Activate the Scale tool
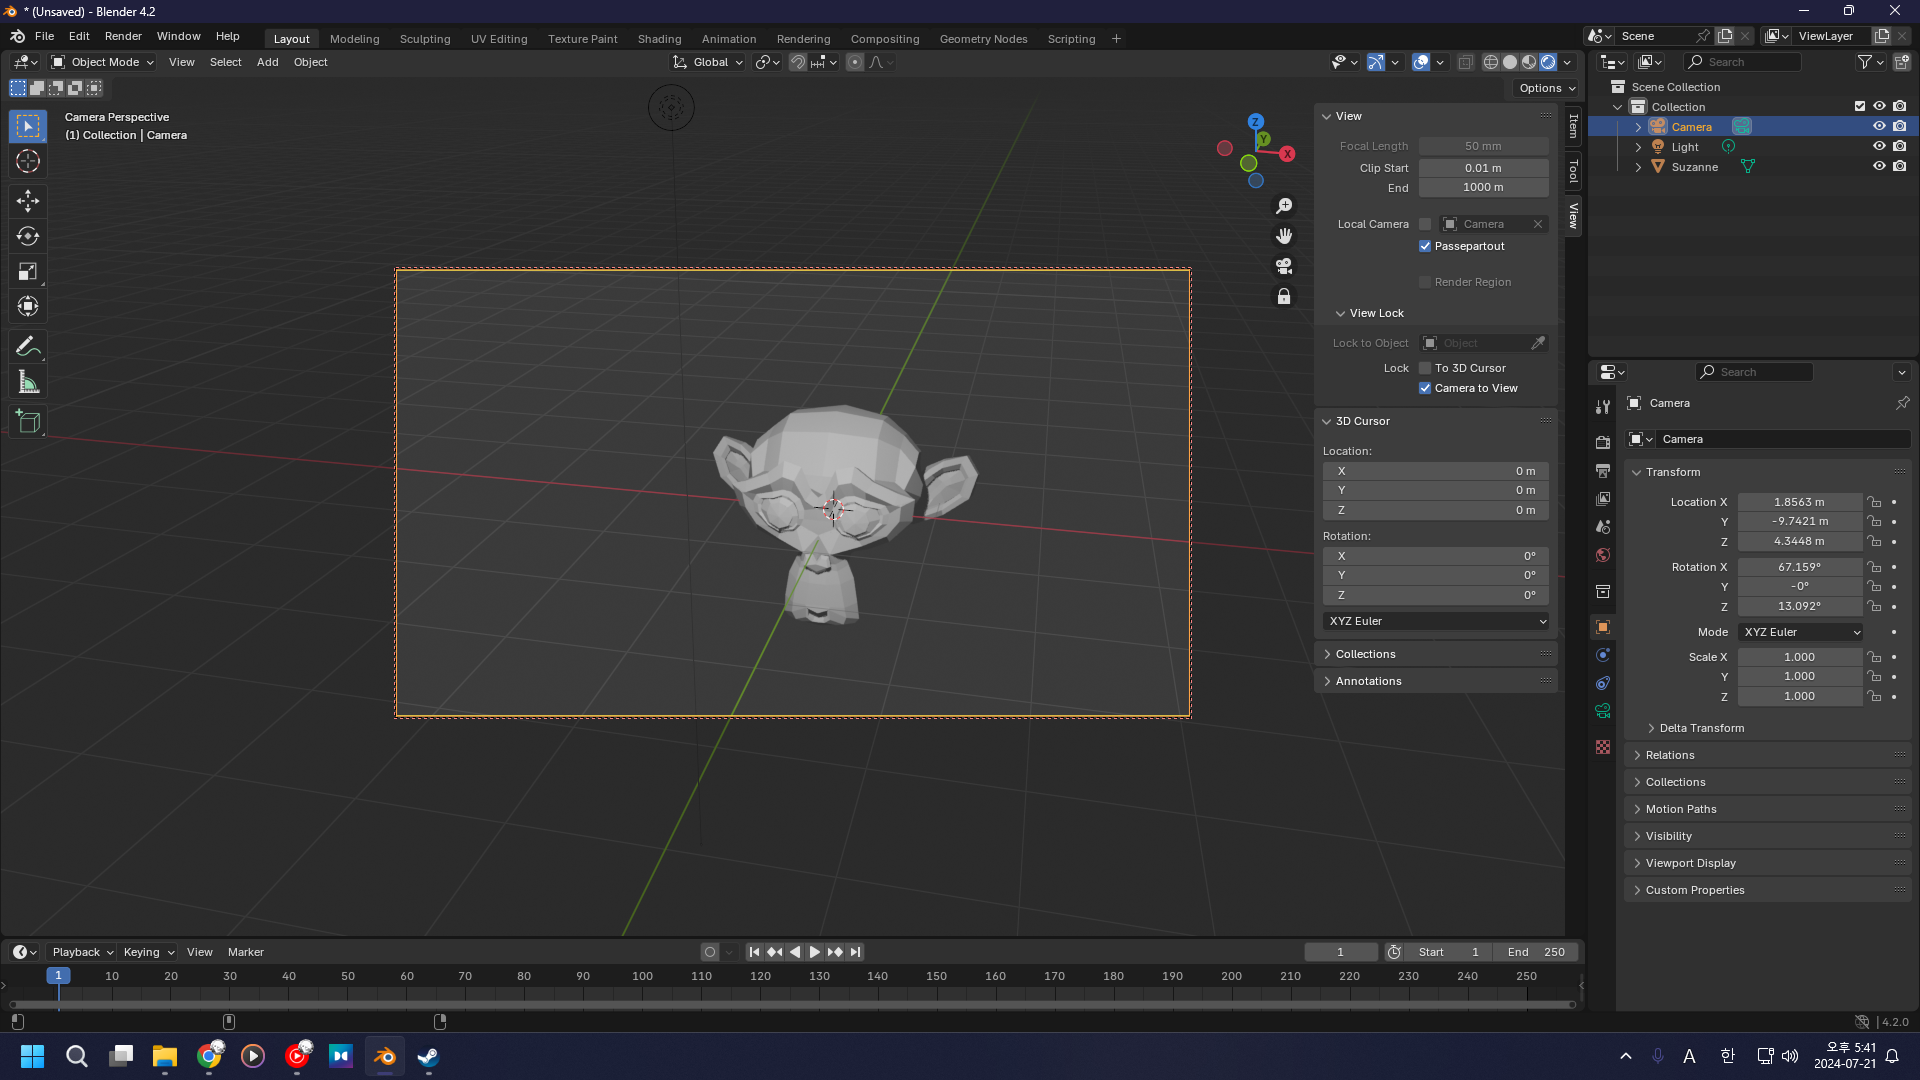 click(x=28, y=271)
